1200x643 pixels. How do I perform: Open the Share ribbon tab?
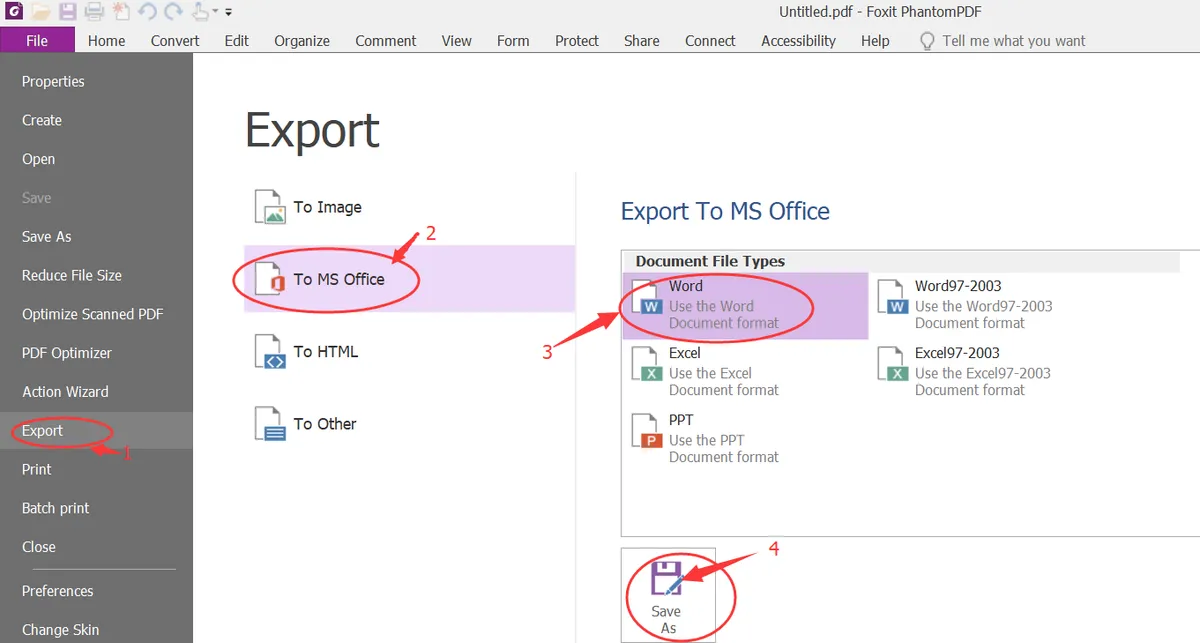[641, 41]
